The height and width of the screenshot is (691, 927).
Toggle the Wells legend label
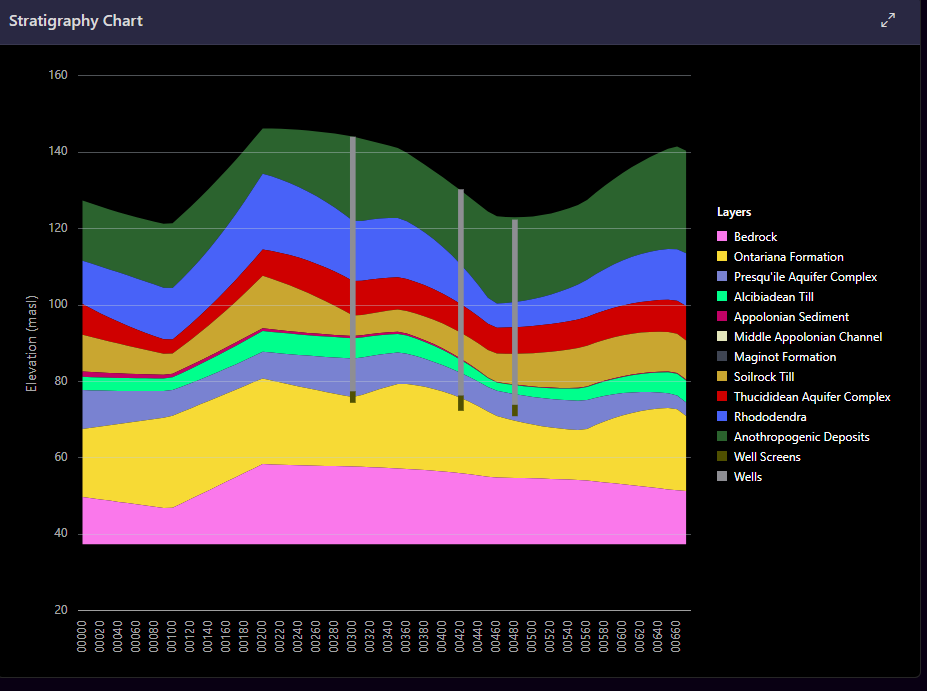[x=747, y=477]
